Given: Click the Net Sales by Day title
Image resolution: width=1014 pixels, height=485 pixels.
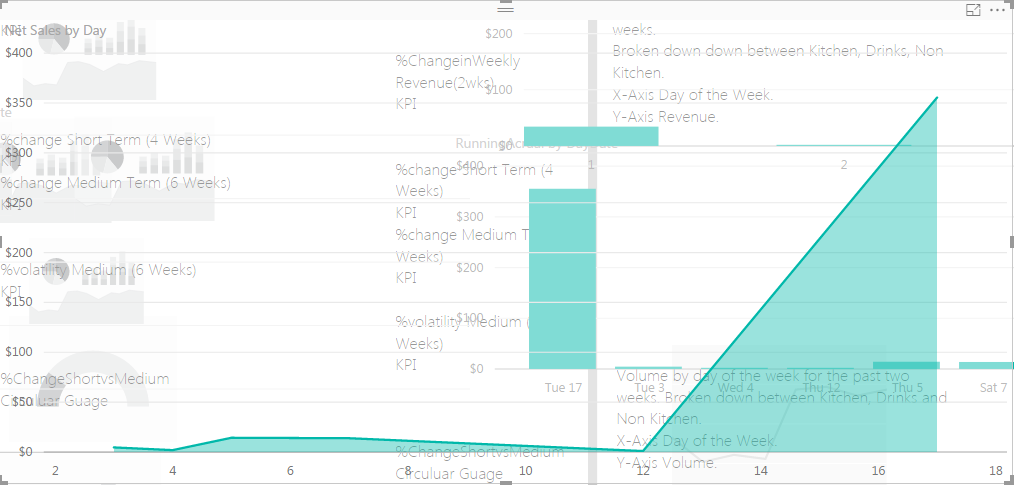Looking at the screenshot, I should 56,30.
